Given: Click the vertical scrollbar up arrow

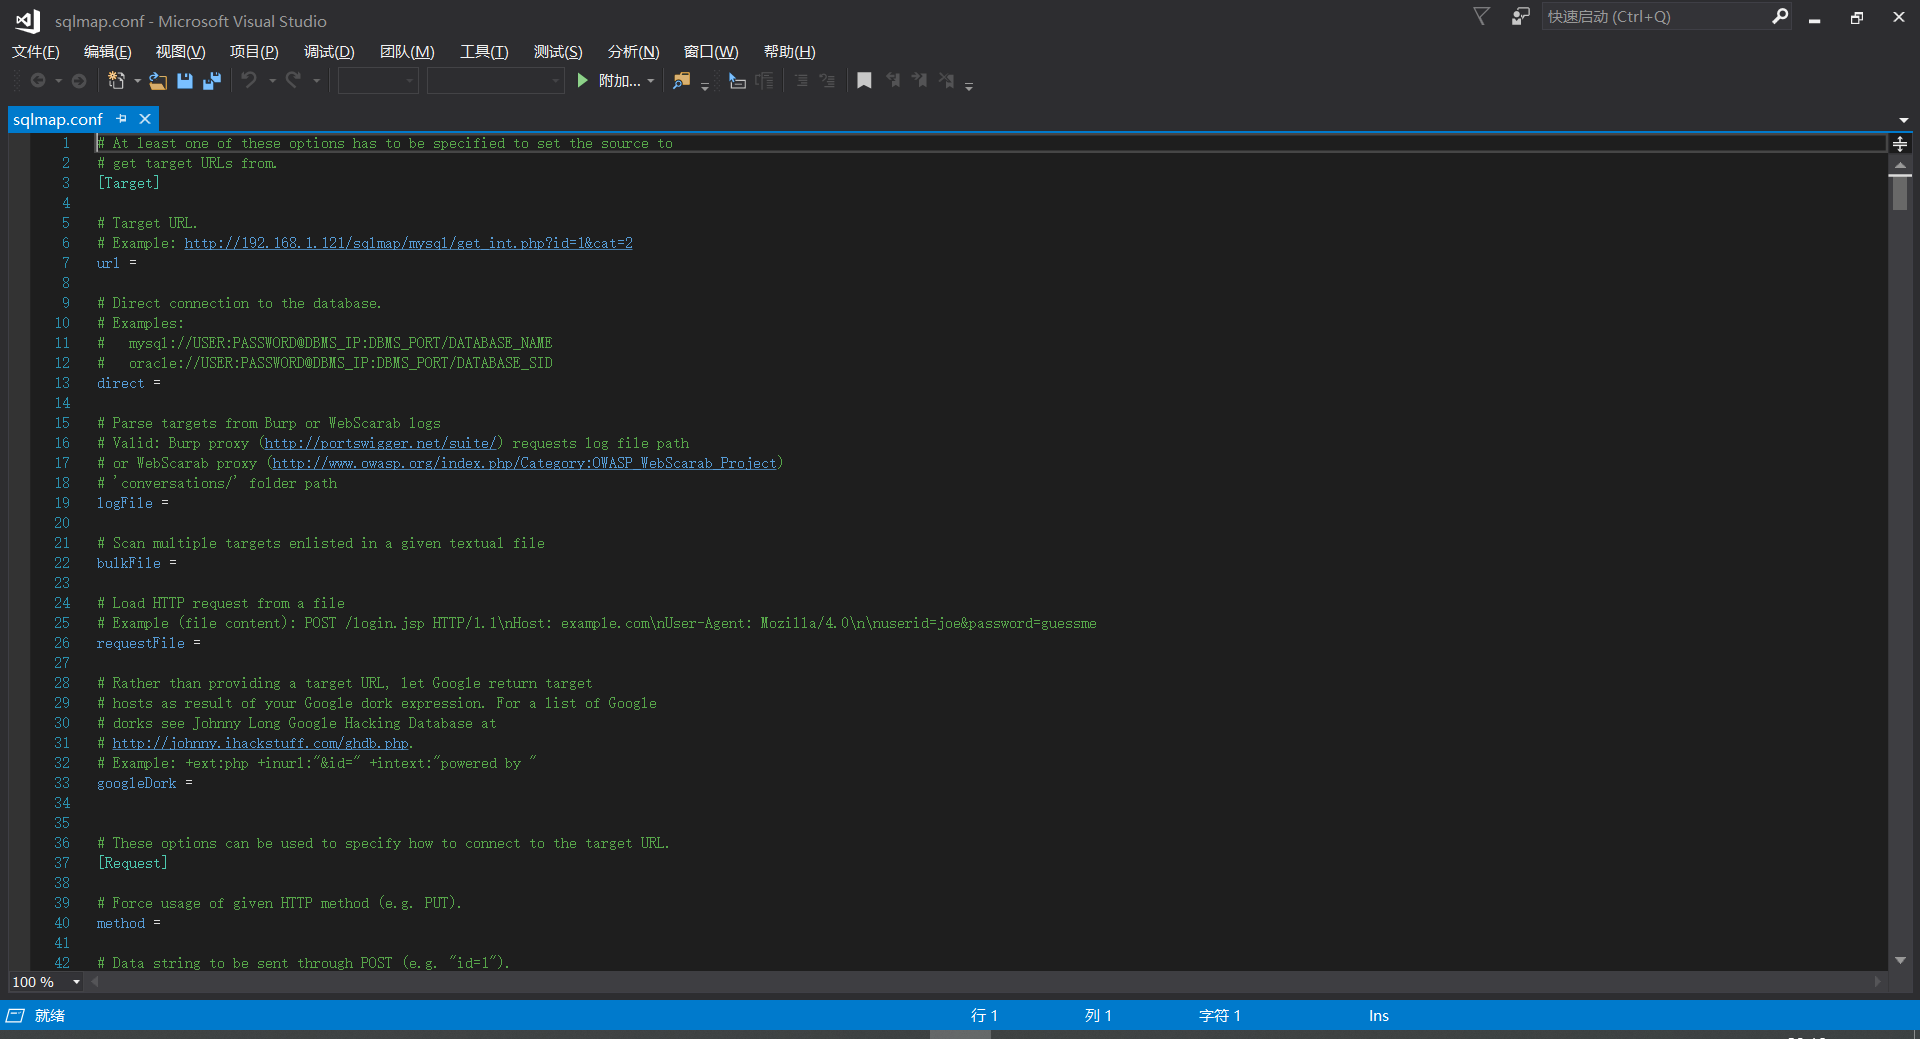Looking at the screenshot, I should click(x=1900, y=165).
